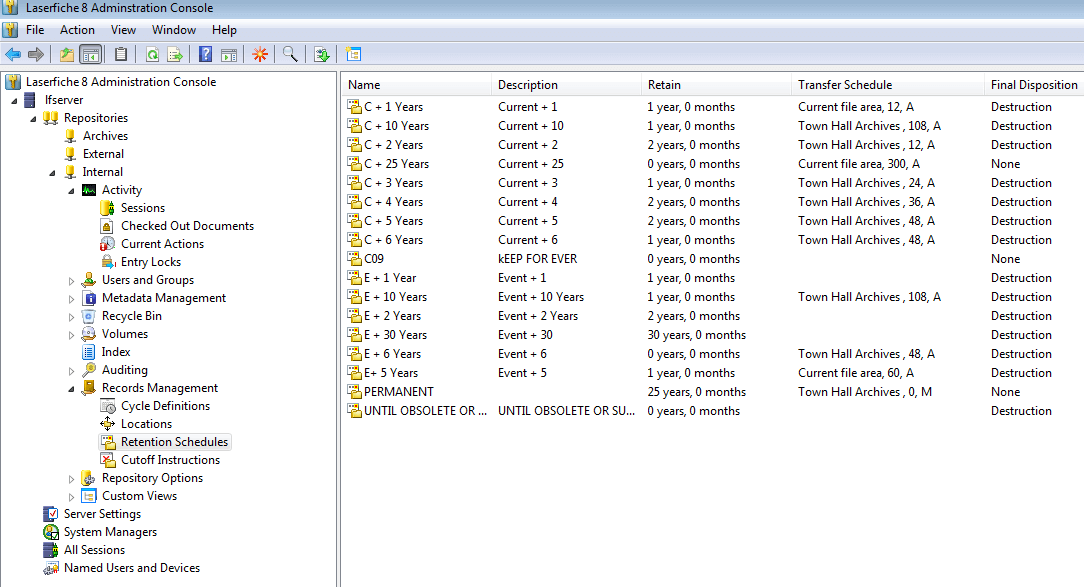Open Help via the blue question mark icon
Image resolution: width=1084 pixels, height=587 pixels.
(205, 54)
